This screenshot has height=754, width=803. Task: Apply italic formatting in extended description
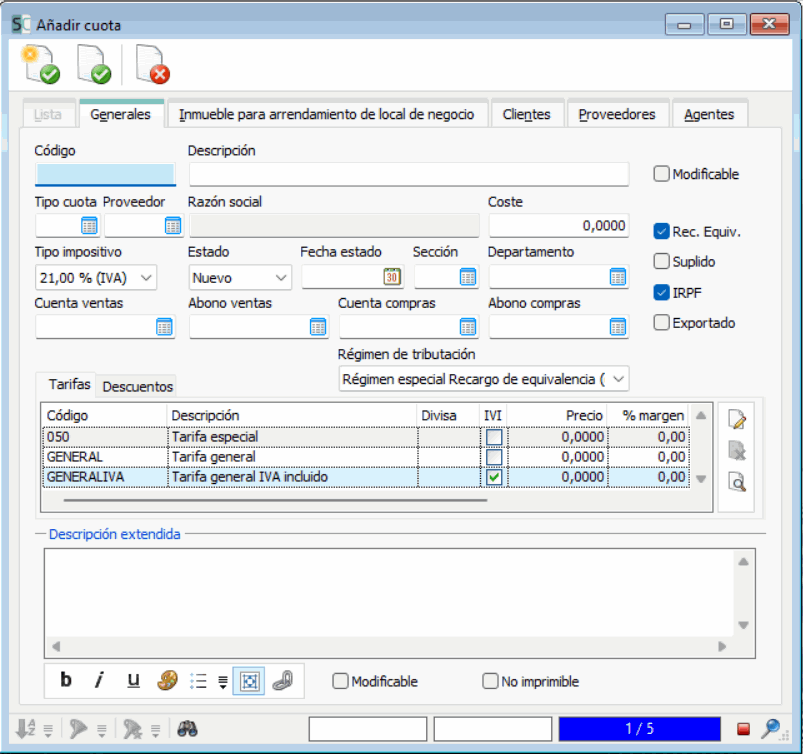coord(99,680)
